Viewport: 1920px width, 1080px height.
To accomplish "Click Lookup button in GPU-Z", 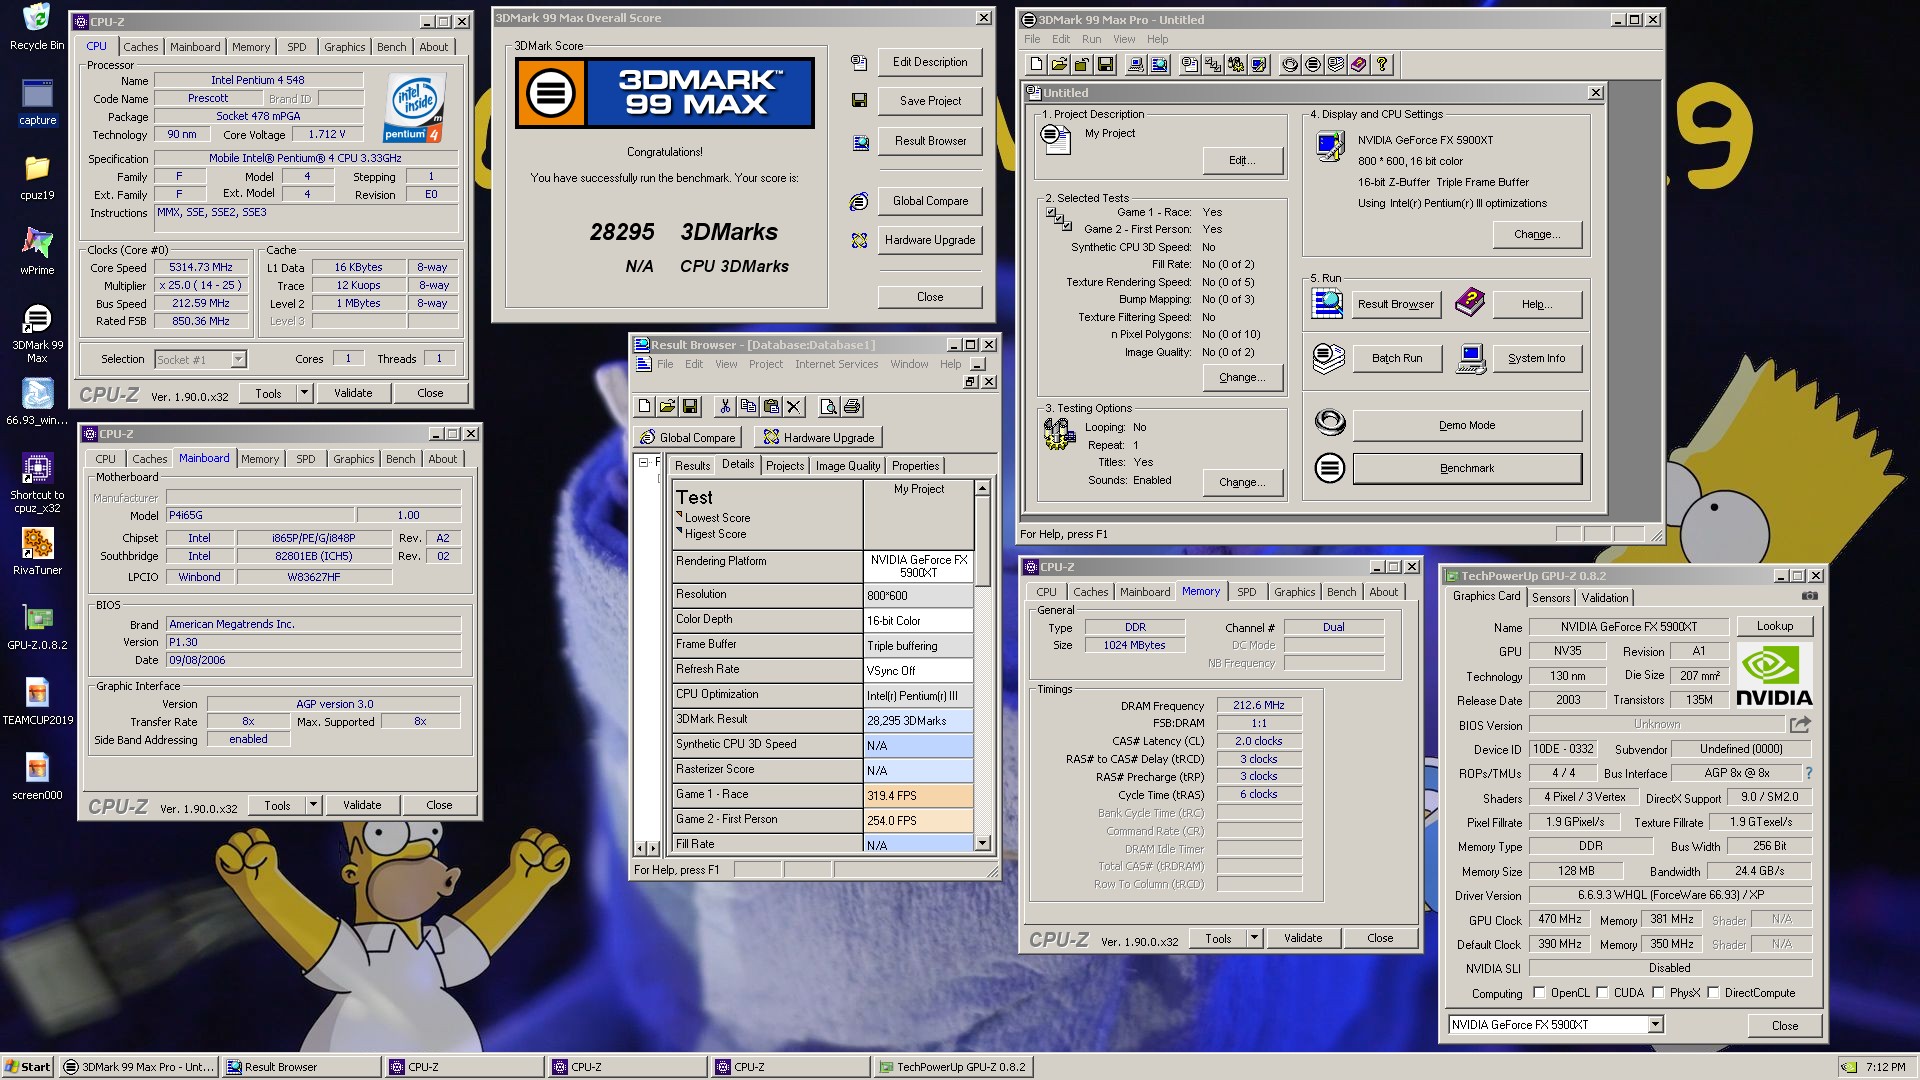I will [1775, 626].
